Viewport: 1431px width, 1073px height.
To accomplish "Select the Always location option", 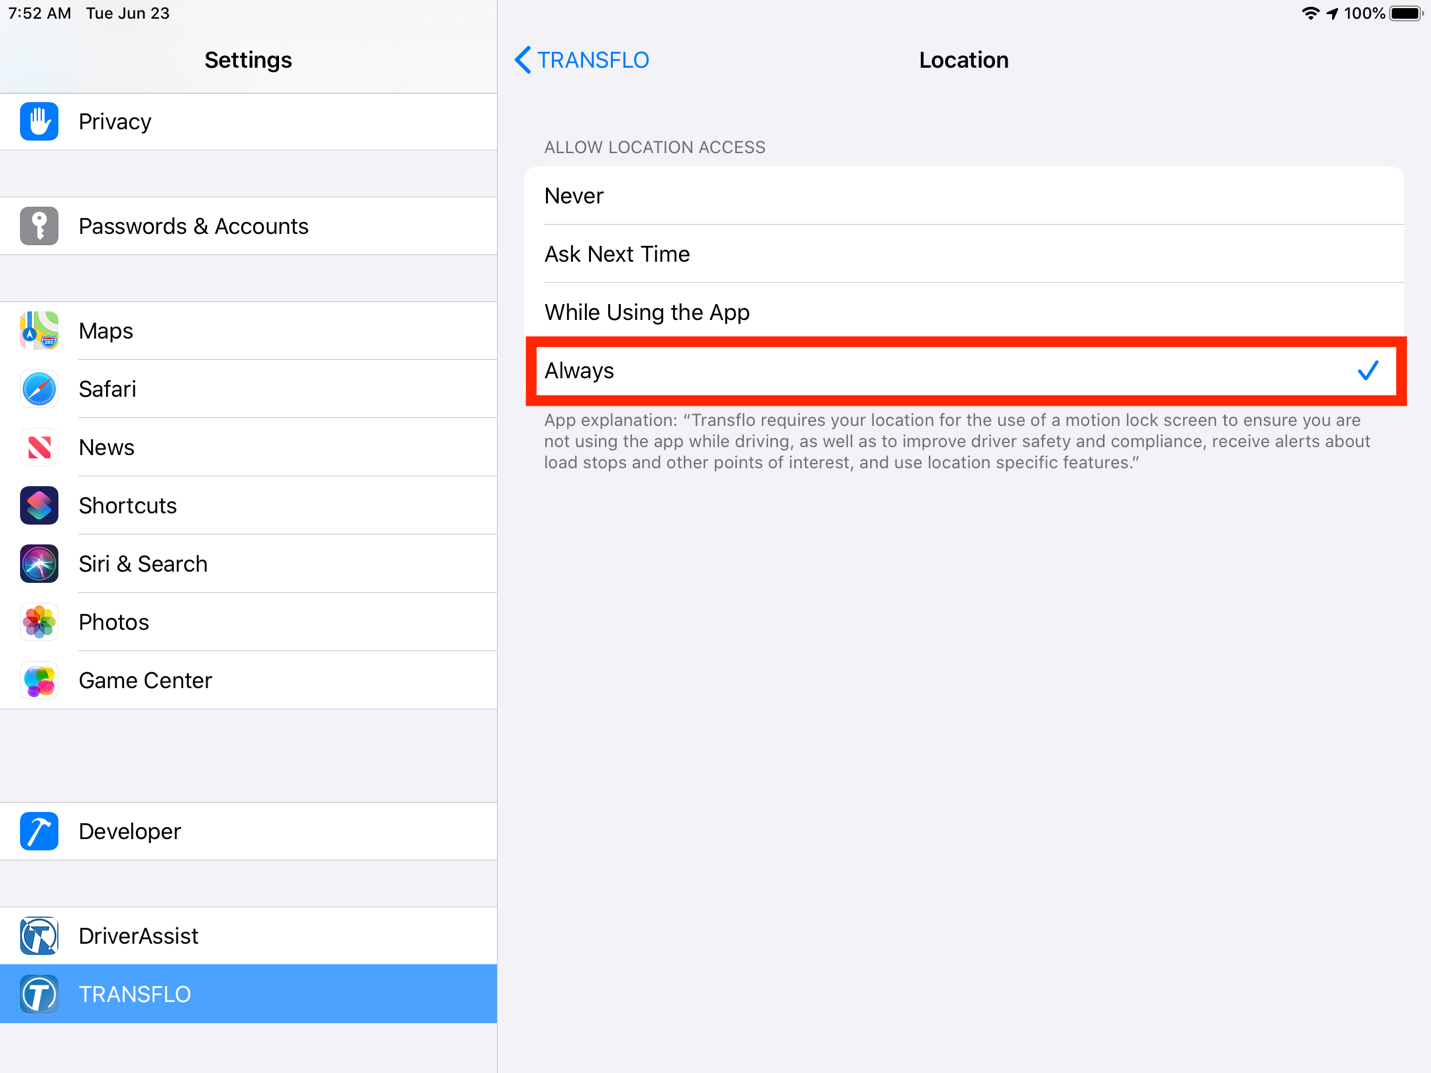I will tap(963, 371).
